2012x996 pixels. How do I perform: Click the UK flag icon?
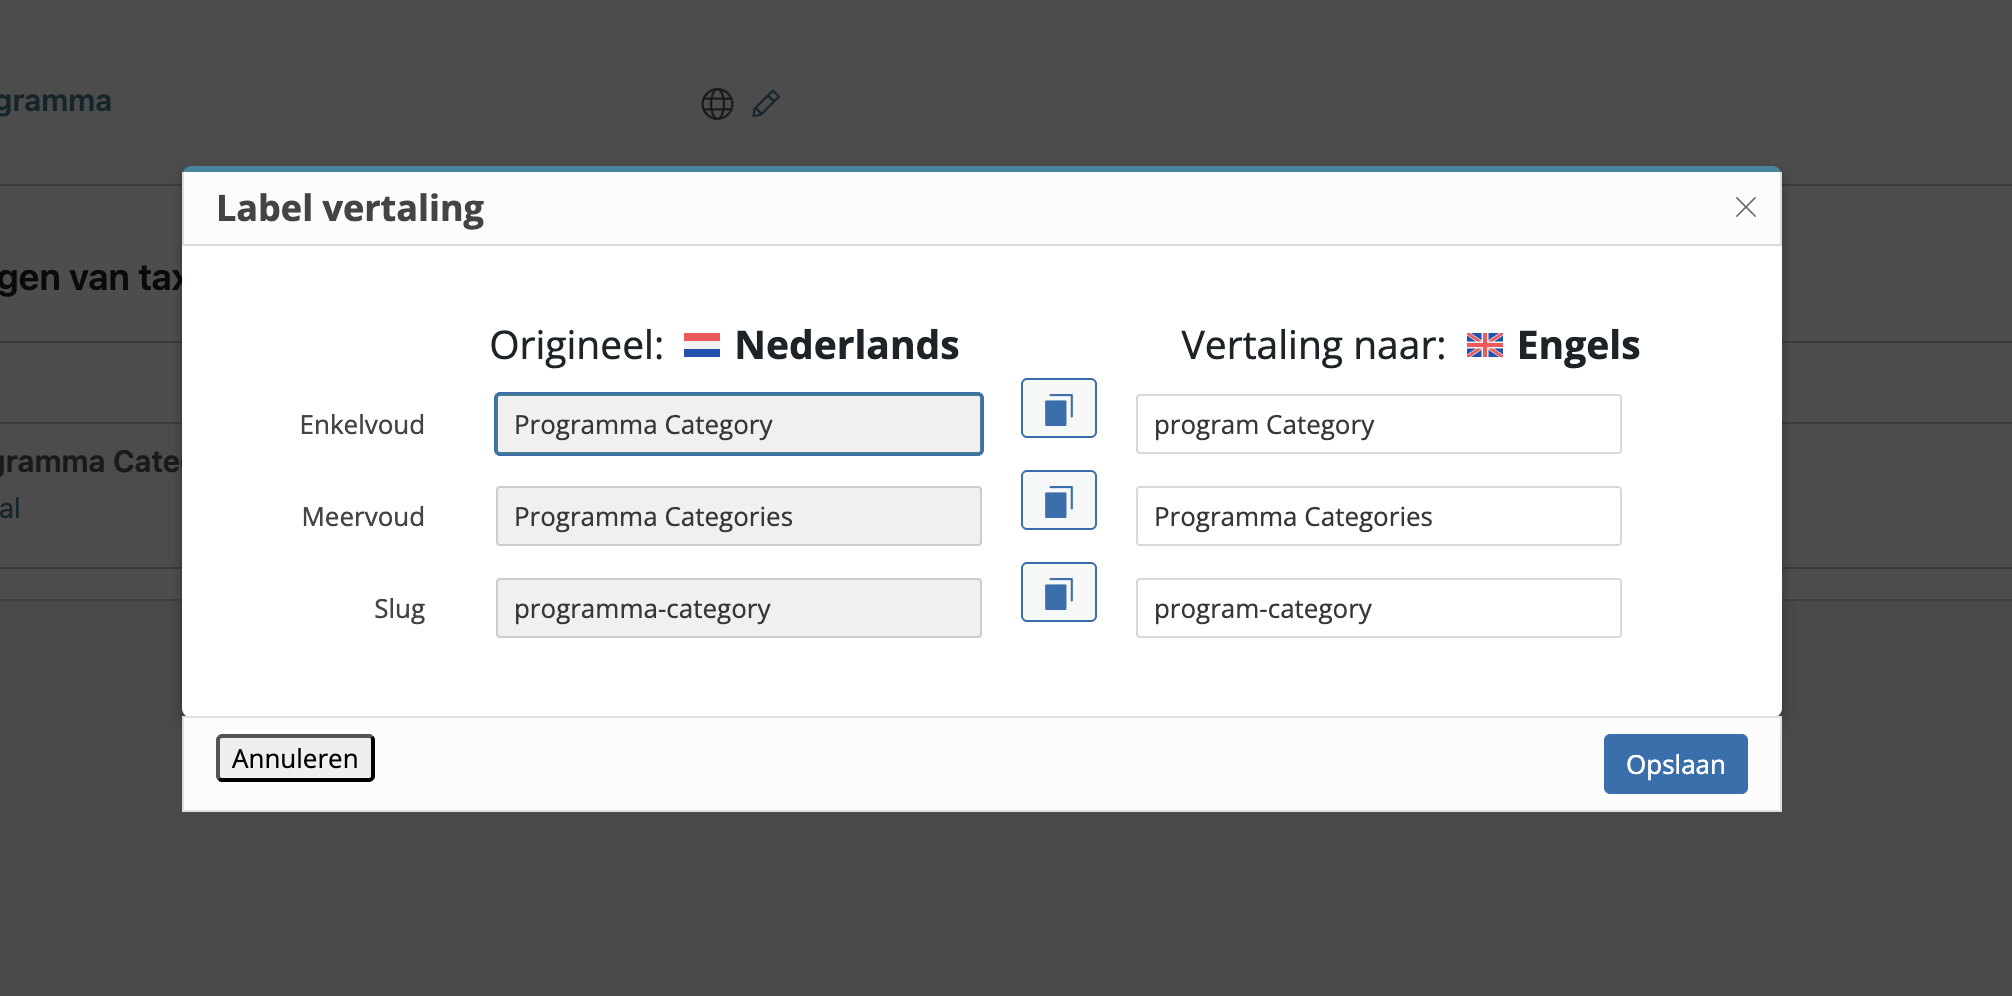[1484, 345]
